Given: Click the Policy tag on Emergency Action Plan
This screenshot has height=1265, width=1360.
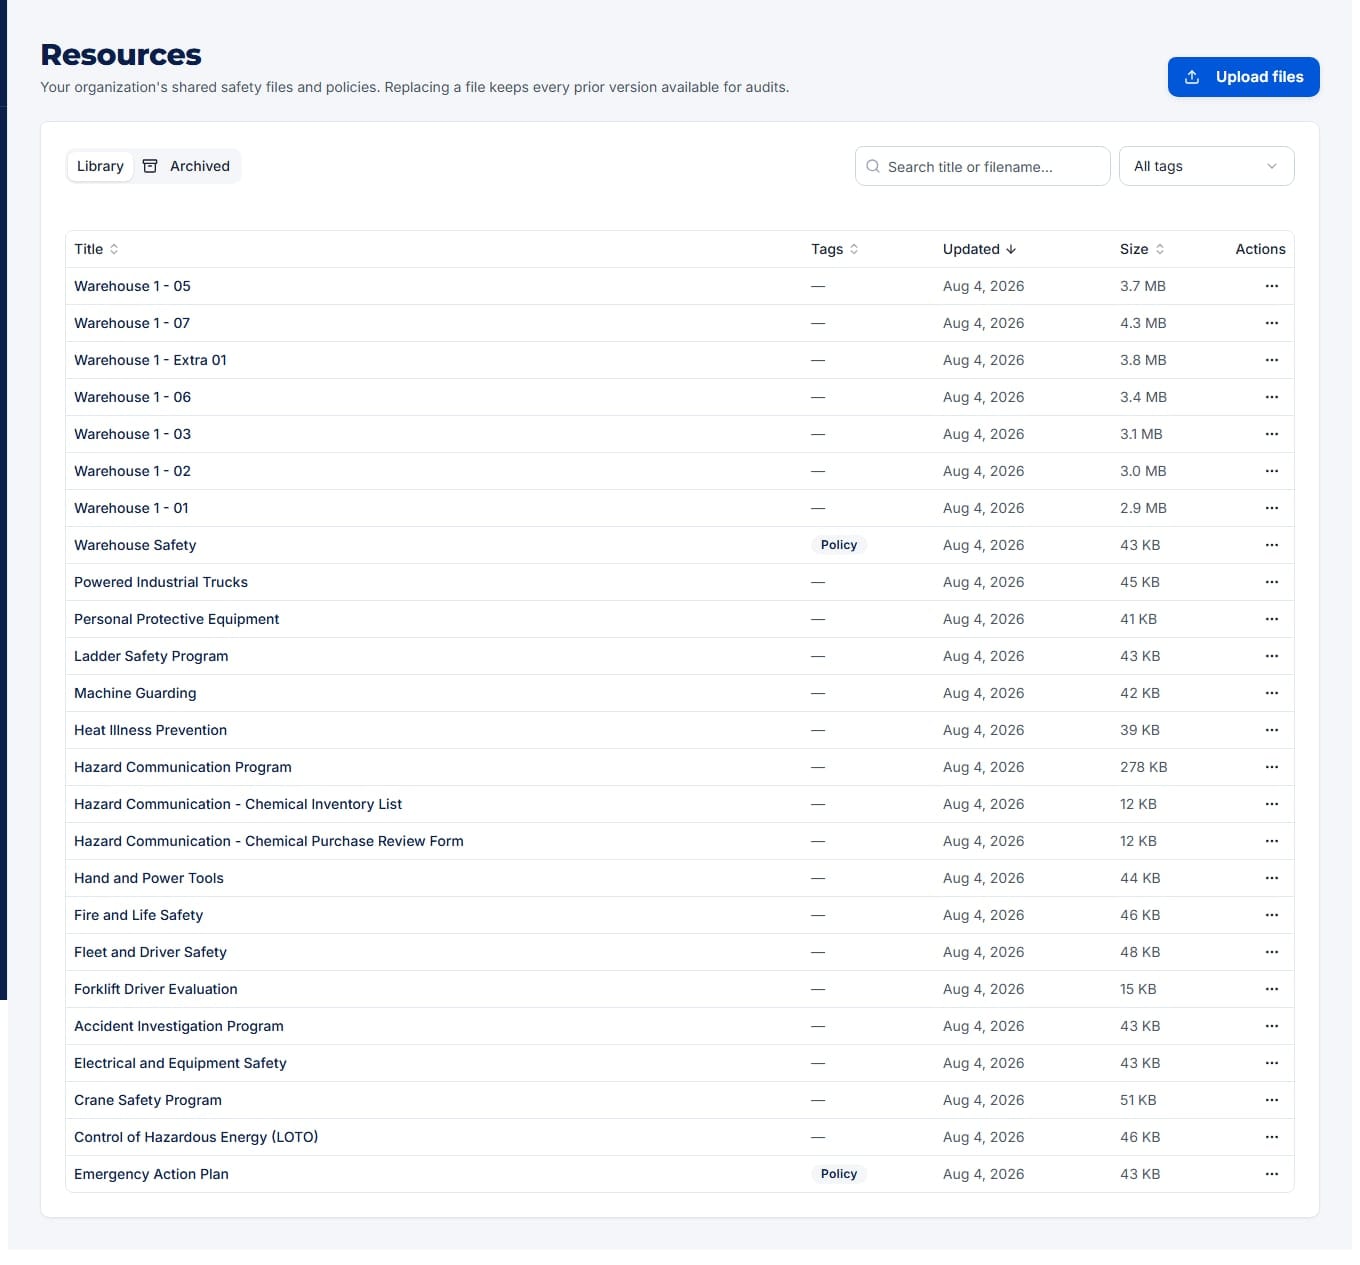Looking at the screenshot, I should coord(838,1174).
